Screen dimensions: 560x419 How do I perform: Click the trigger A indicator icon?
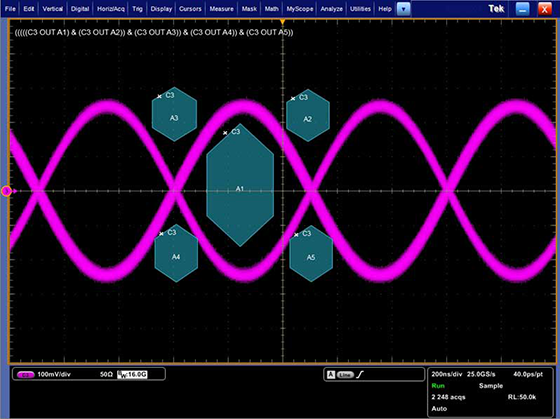[x=331, y=374]
